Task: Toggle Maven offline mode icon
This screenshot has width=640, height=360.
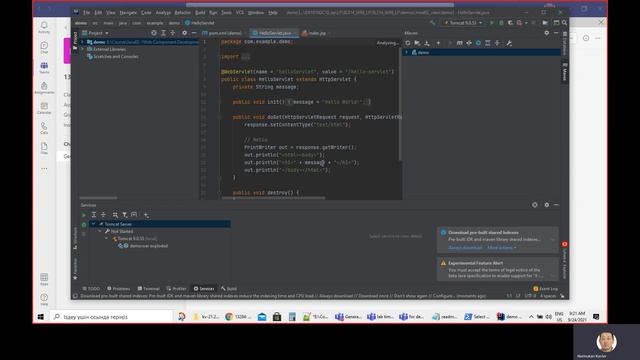Action: tap(469, 43)
